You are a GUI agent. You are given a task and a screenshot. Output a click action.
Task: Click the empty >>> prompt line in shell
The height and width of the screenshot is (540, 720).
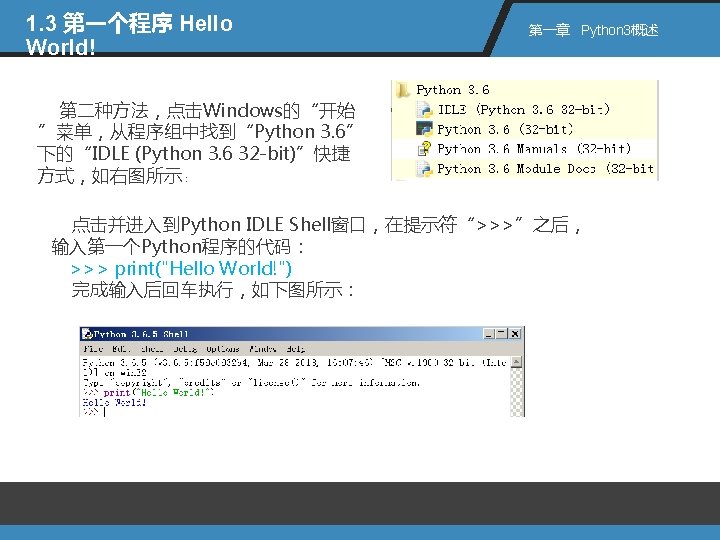click(94, 412)
